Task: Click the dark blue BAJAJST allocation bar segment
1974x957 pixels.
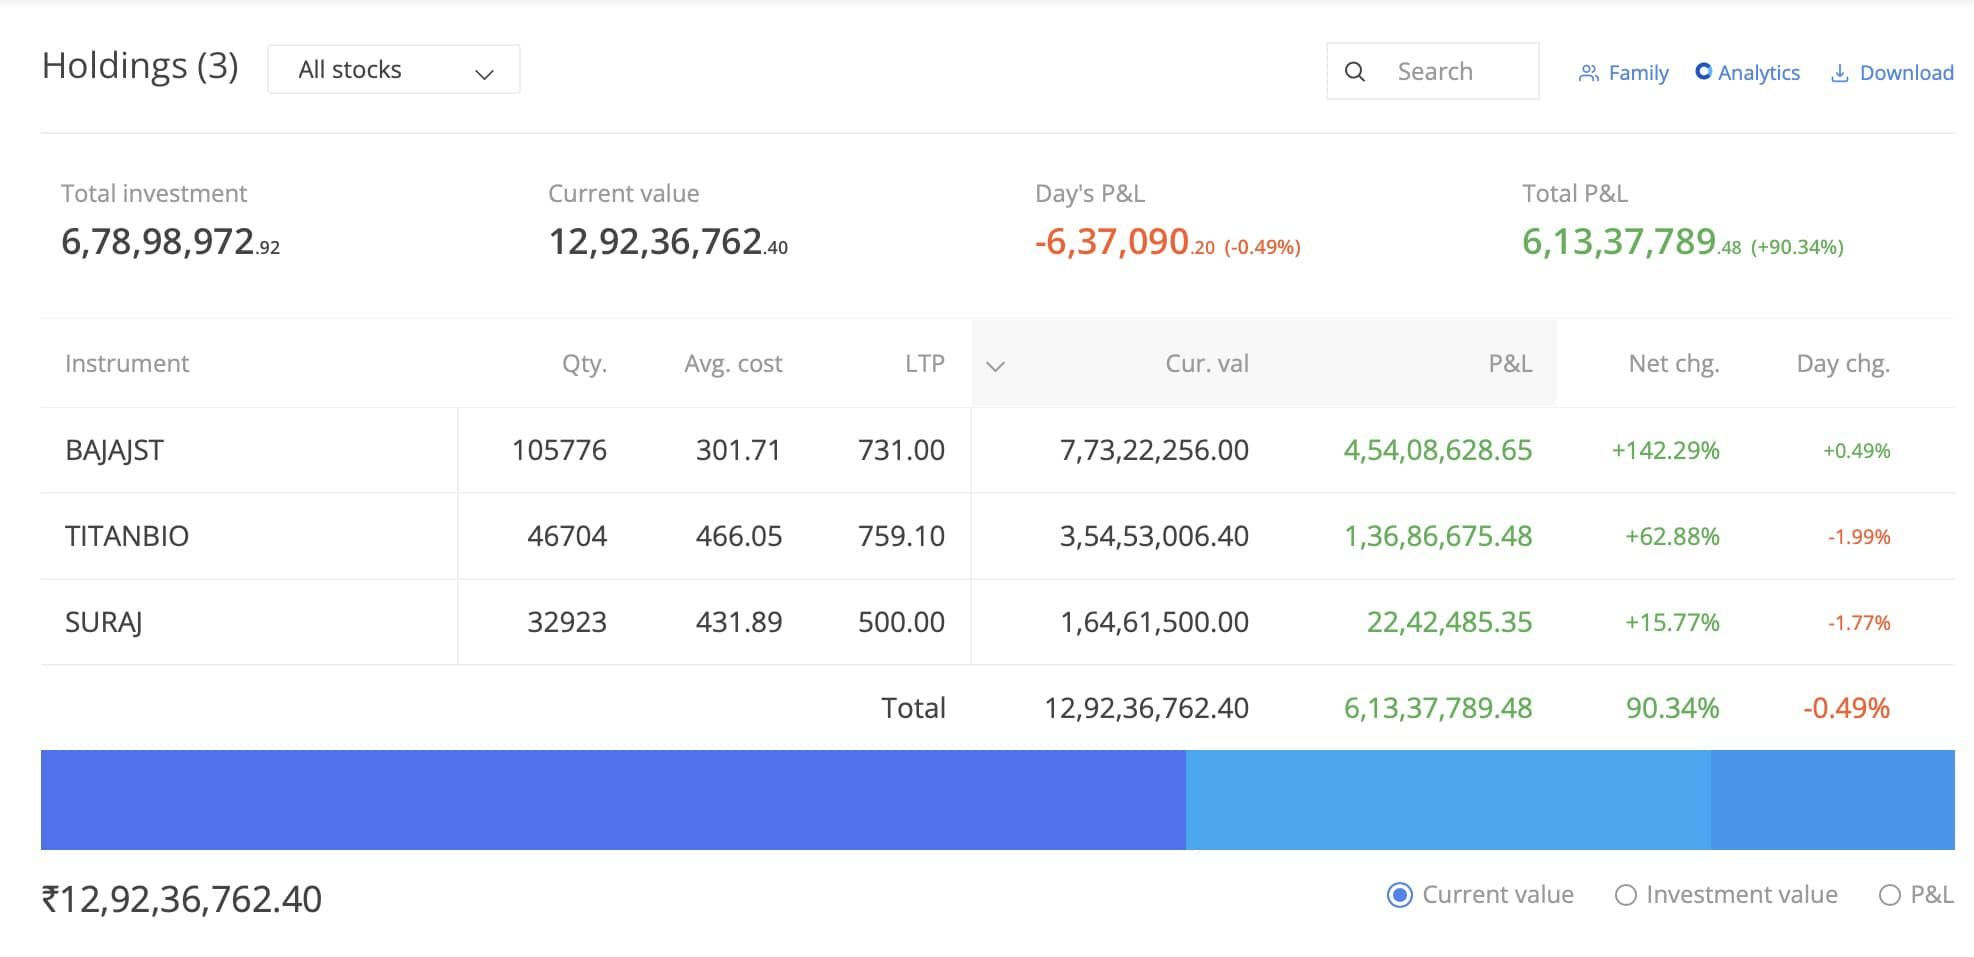Action: [x=613, y=800]
